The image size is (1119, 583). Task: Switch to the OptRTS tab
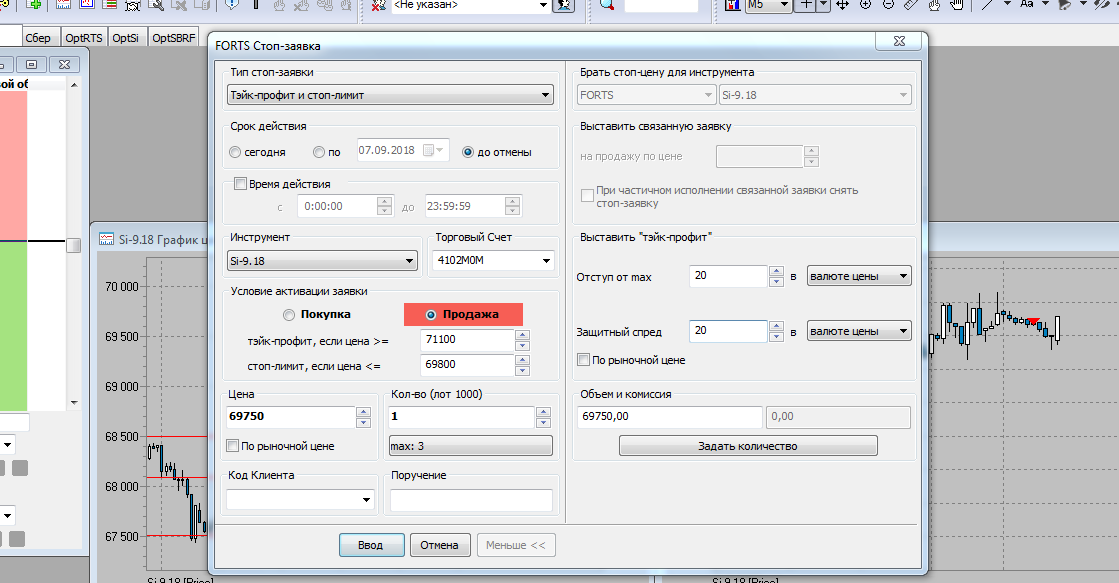tap(83, 38)
